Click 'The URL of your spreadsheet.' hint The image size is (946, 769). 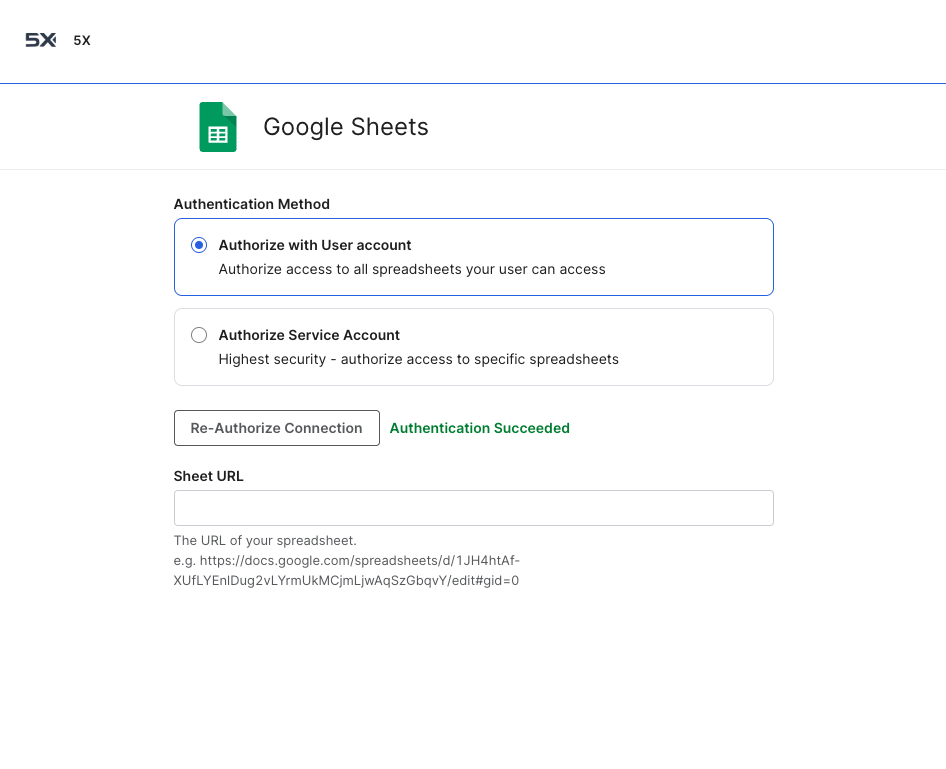[x=265, y=540]
